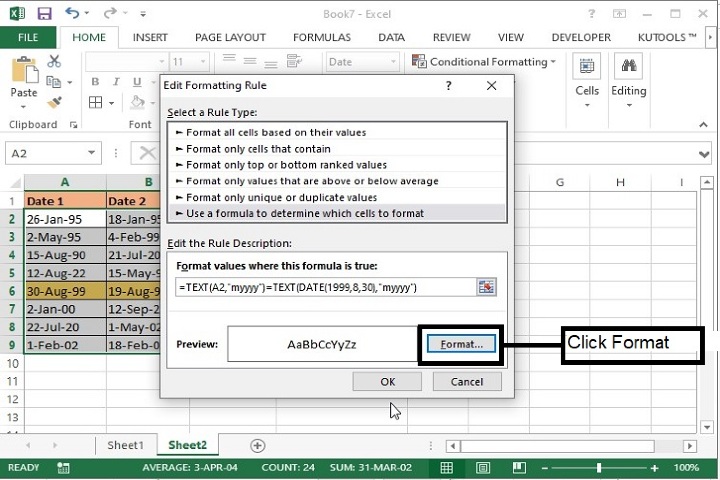
Task: Click vertical scrollbar down arrow
Action: (x=707, y=427)
